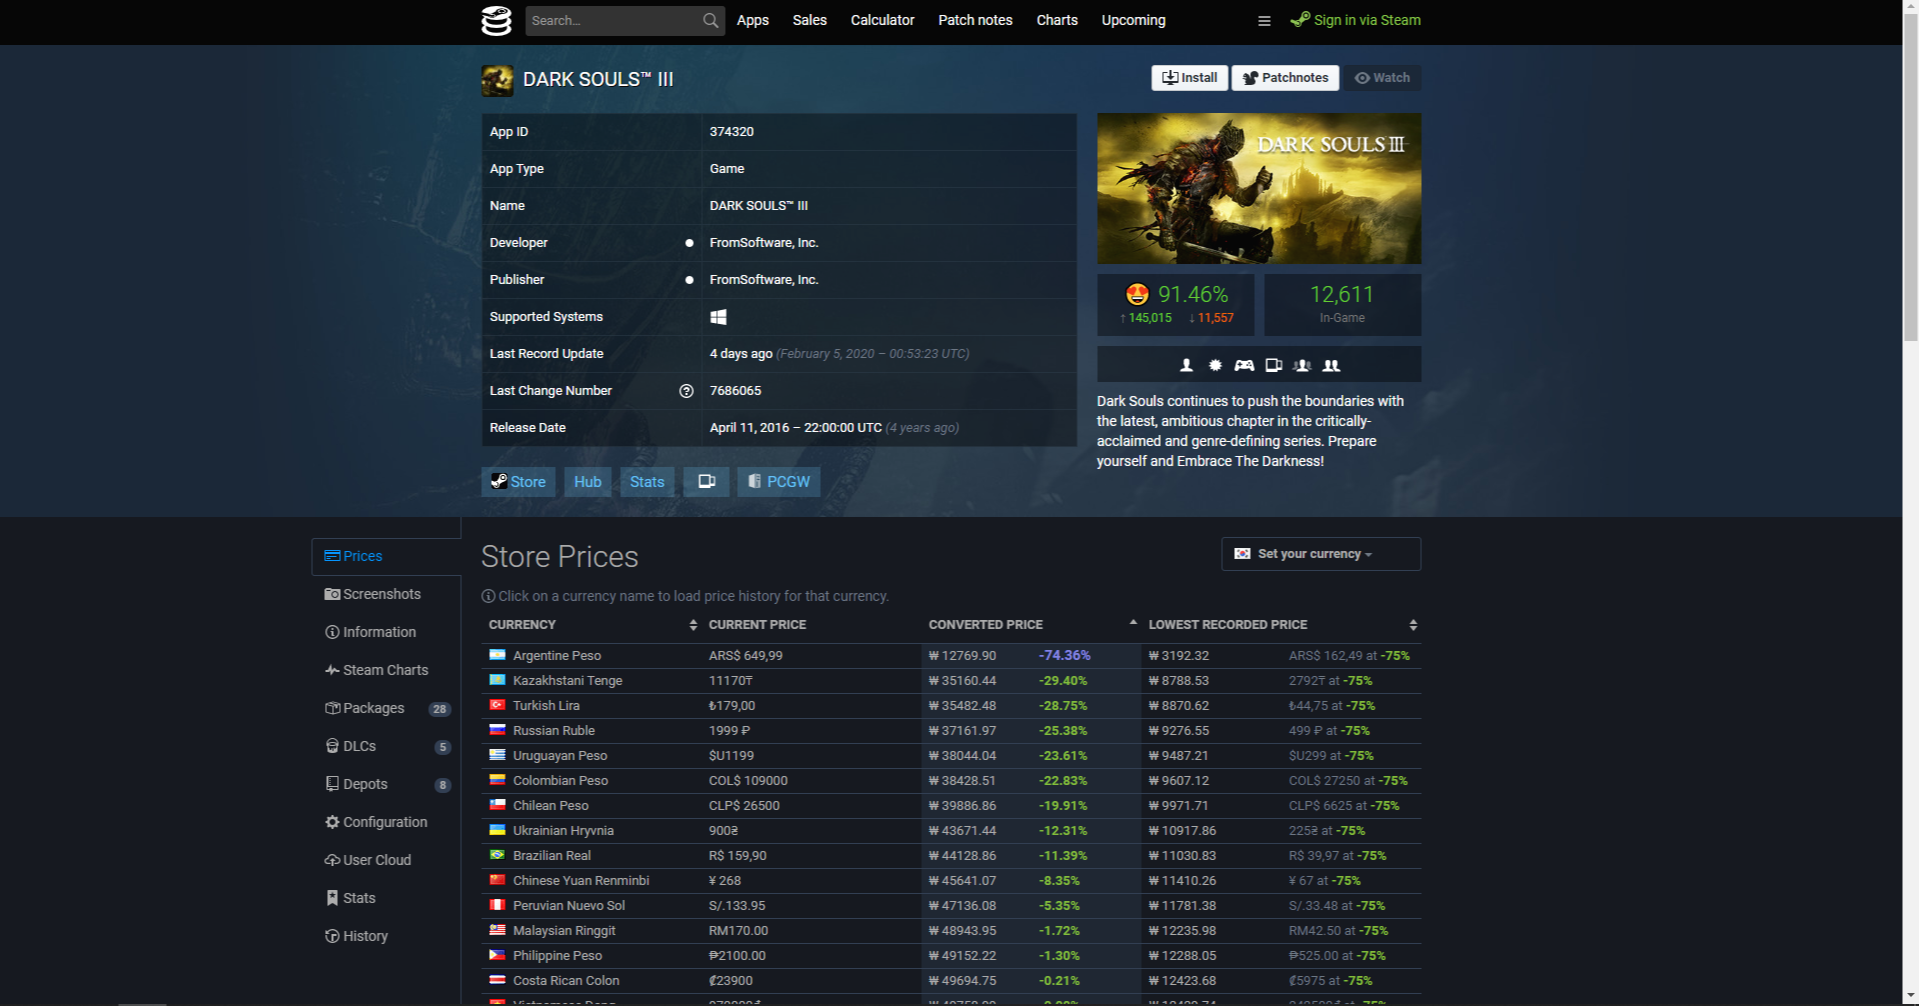Load price history for Russian Ruble
Viewport: 1919px width, 1006px height.
pos(554,730)
